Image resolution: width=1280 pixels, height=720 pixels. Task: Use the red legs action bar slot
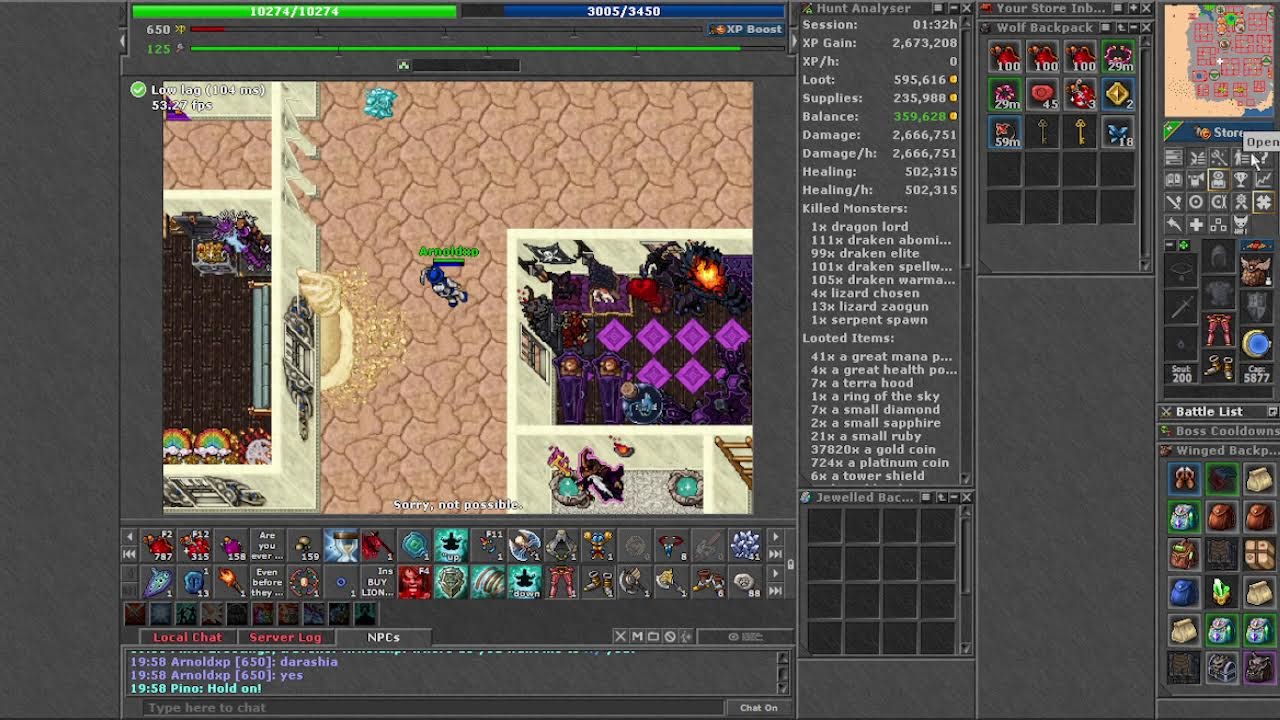561,581
